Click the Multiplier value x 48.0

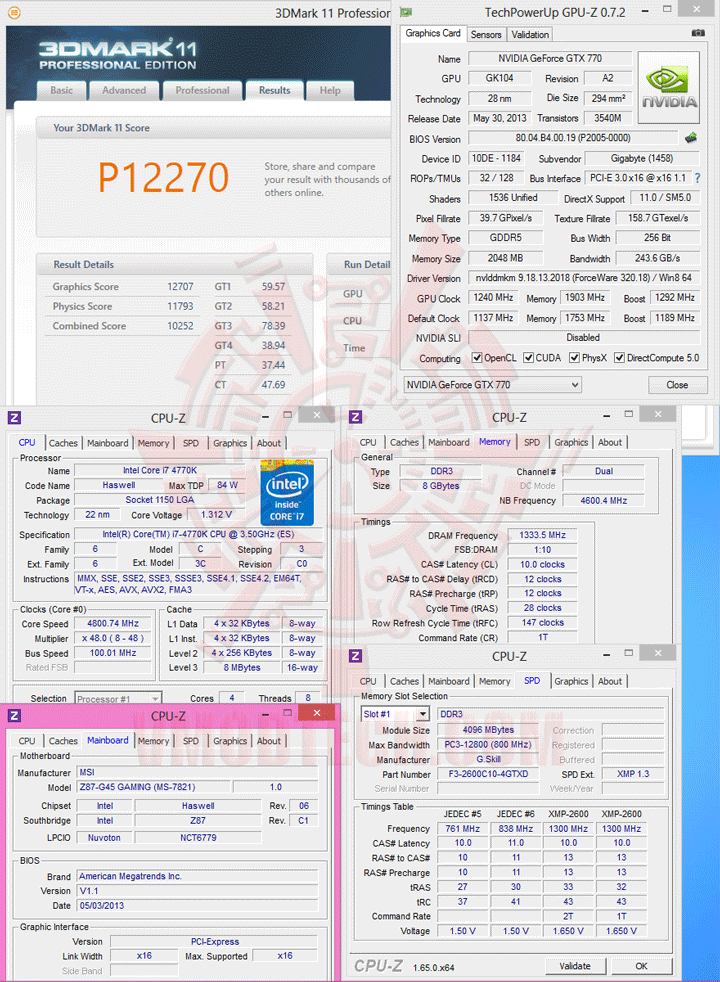pos(113,638)
